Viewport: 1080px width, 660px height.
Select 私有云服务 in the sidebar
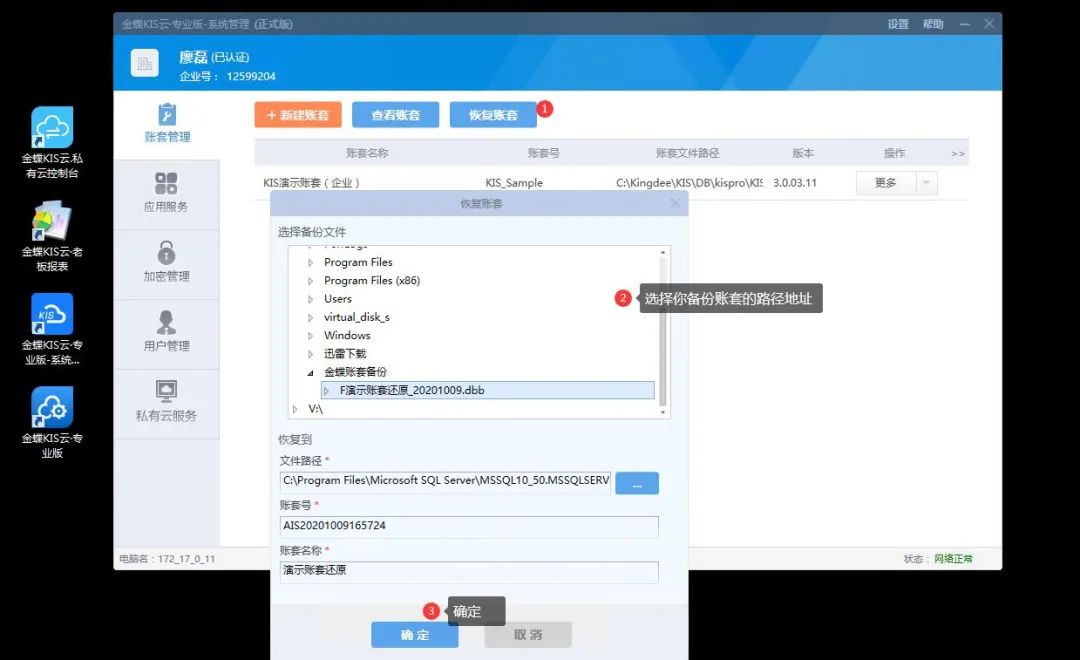[167, 402]
